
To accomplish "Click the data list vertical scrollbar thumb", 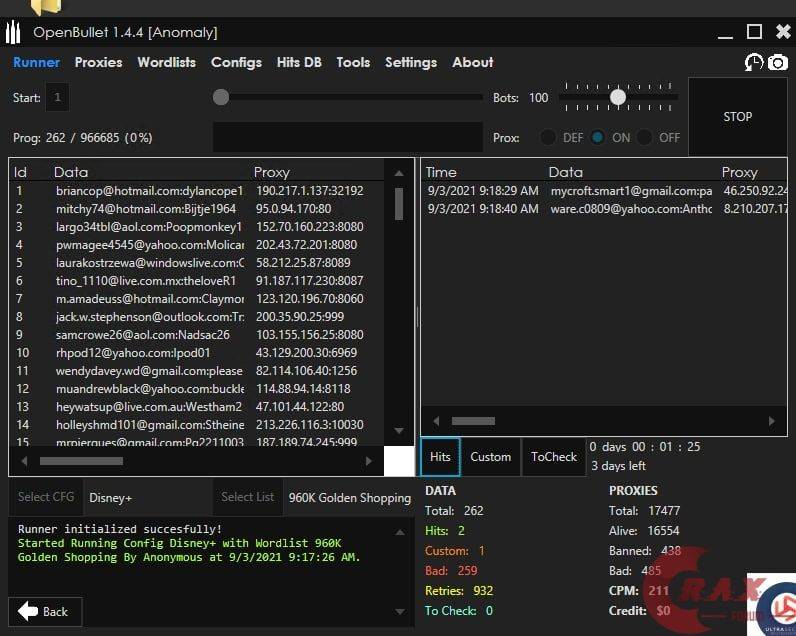I will (x=399, y=204).
